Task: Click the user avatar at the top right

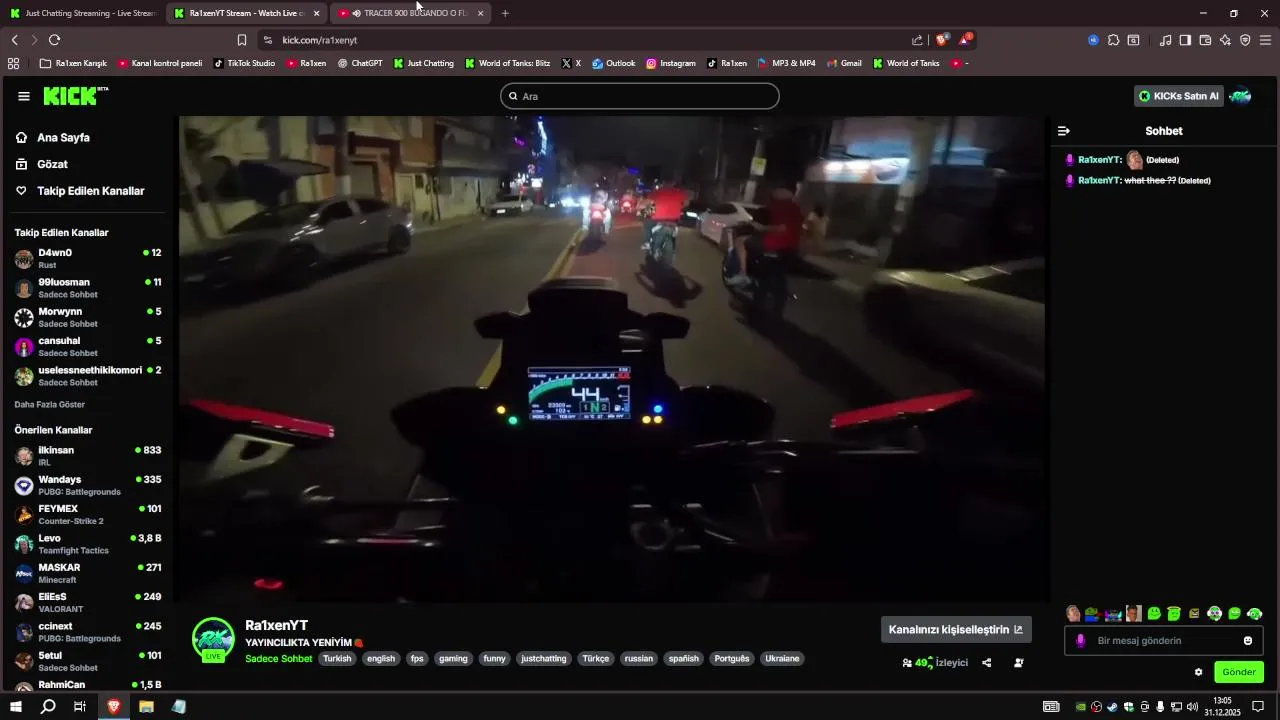Action: tap(1240, 96)
